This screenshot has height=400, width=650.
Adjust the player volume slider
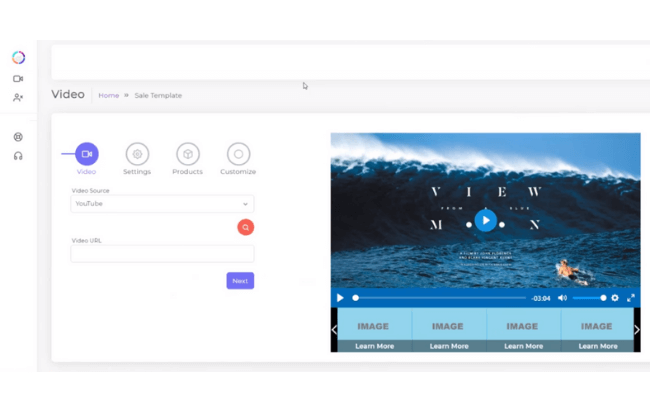coord(589,298)
